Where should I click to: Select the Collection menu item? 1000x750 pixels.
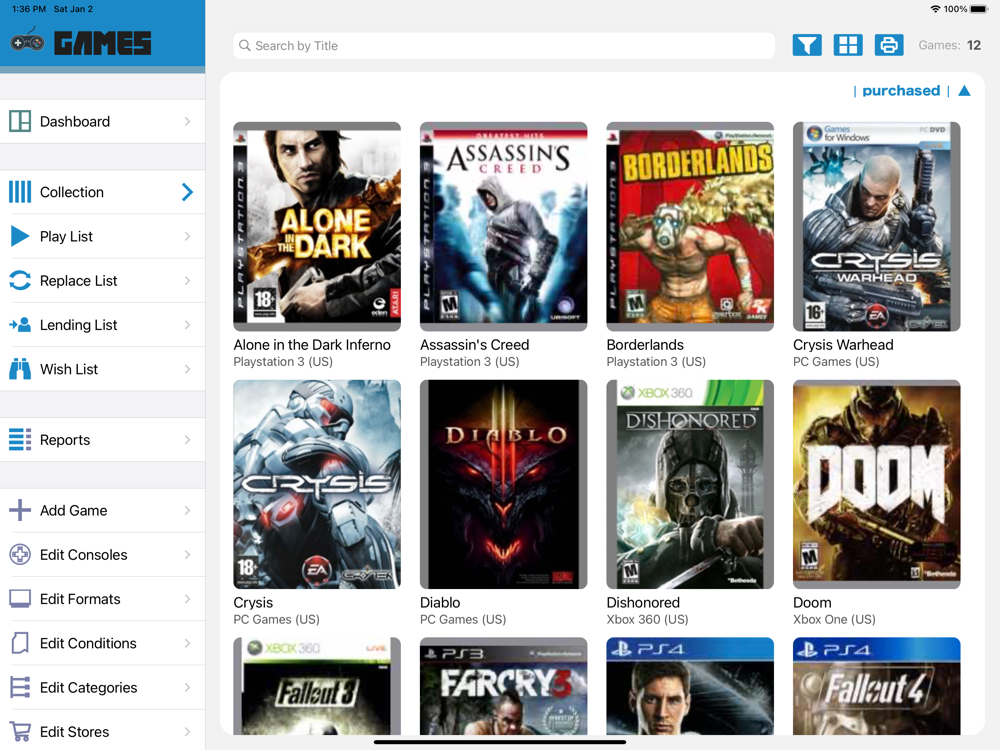point(102,192)
